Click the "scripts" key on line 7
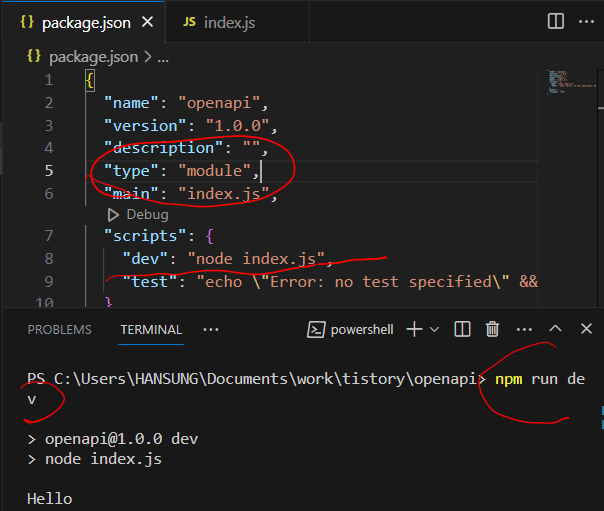Image resolution: width=604 pixels, height=511 pixels. coord(145,236)
